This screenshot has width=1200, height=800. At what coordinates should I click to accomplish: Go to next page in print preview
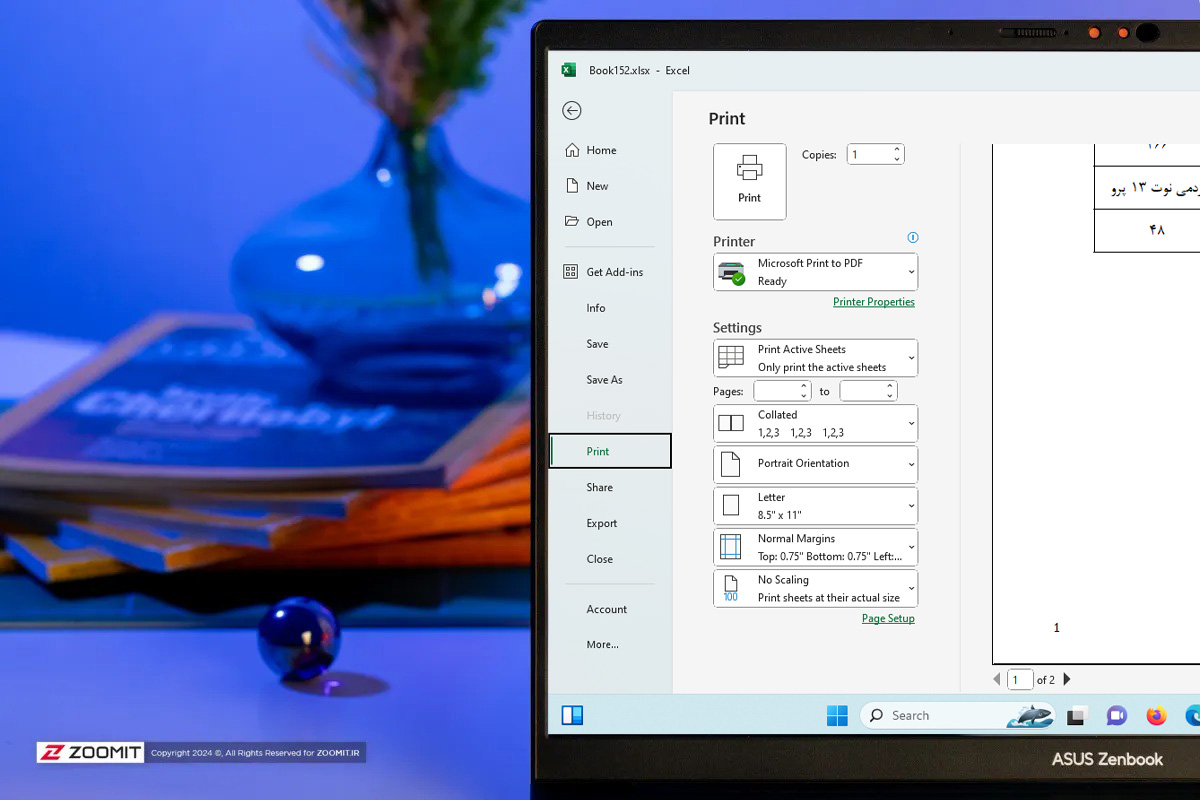pyautogui.click(x=1067, y=680)
